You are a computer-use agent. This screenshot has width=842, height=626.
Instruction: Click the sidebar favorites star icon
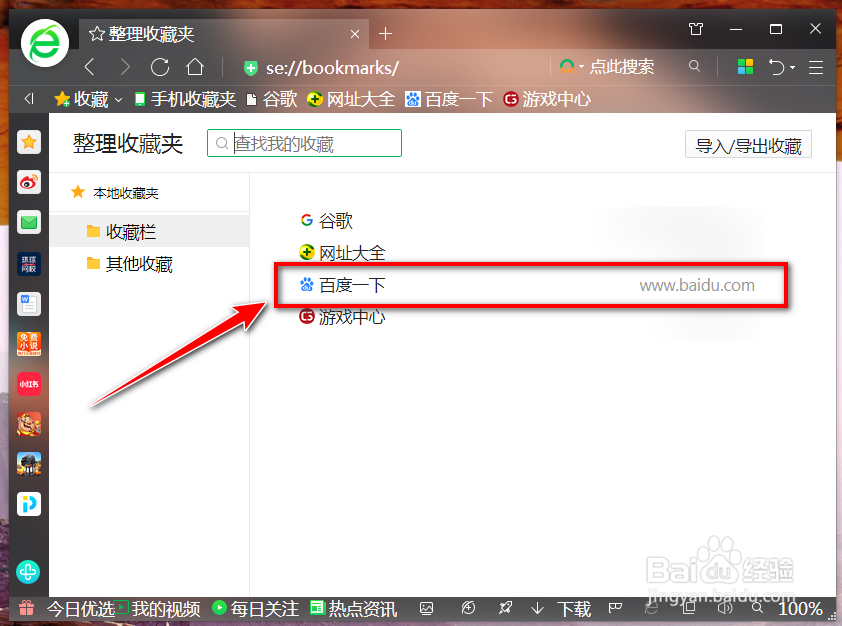[29, 142]
